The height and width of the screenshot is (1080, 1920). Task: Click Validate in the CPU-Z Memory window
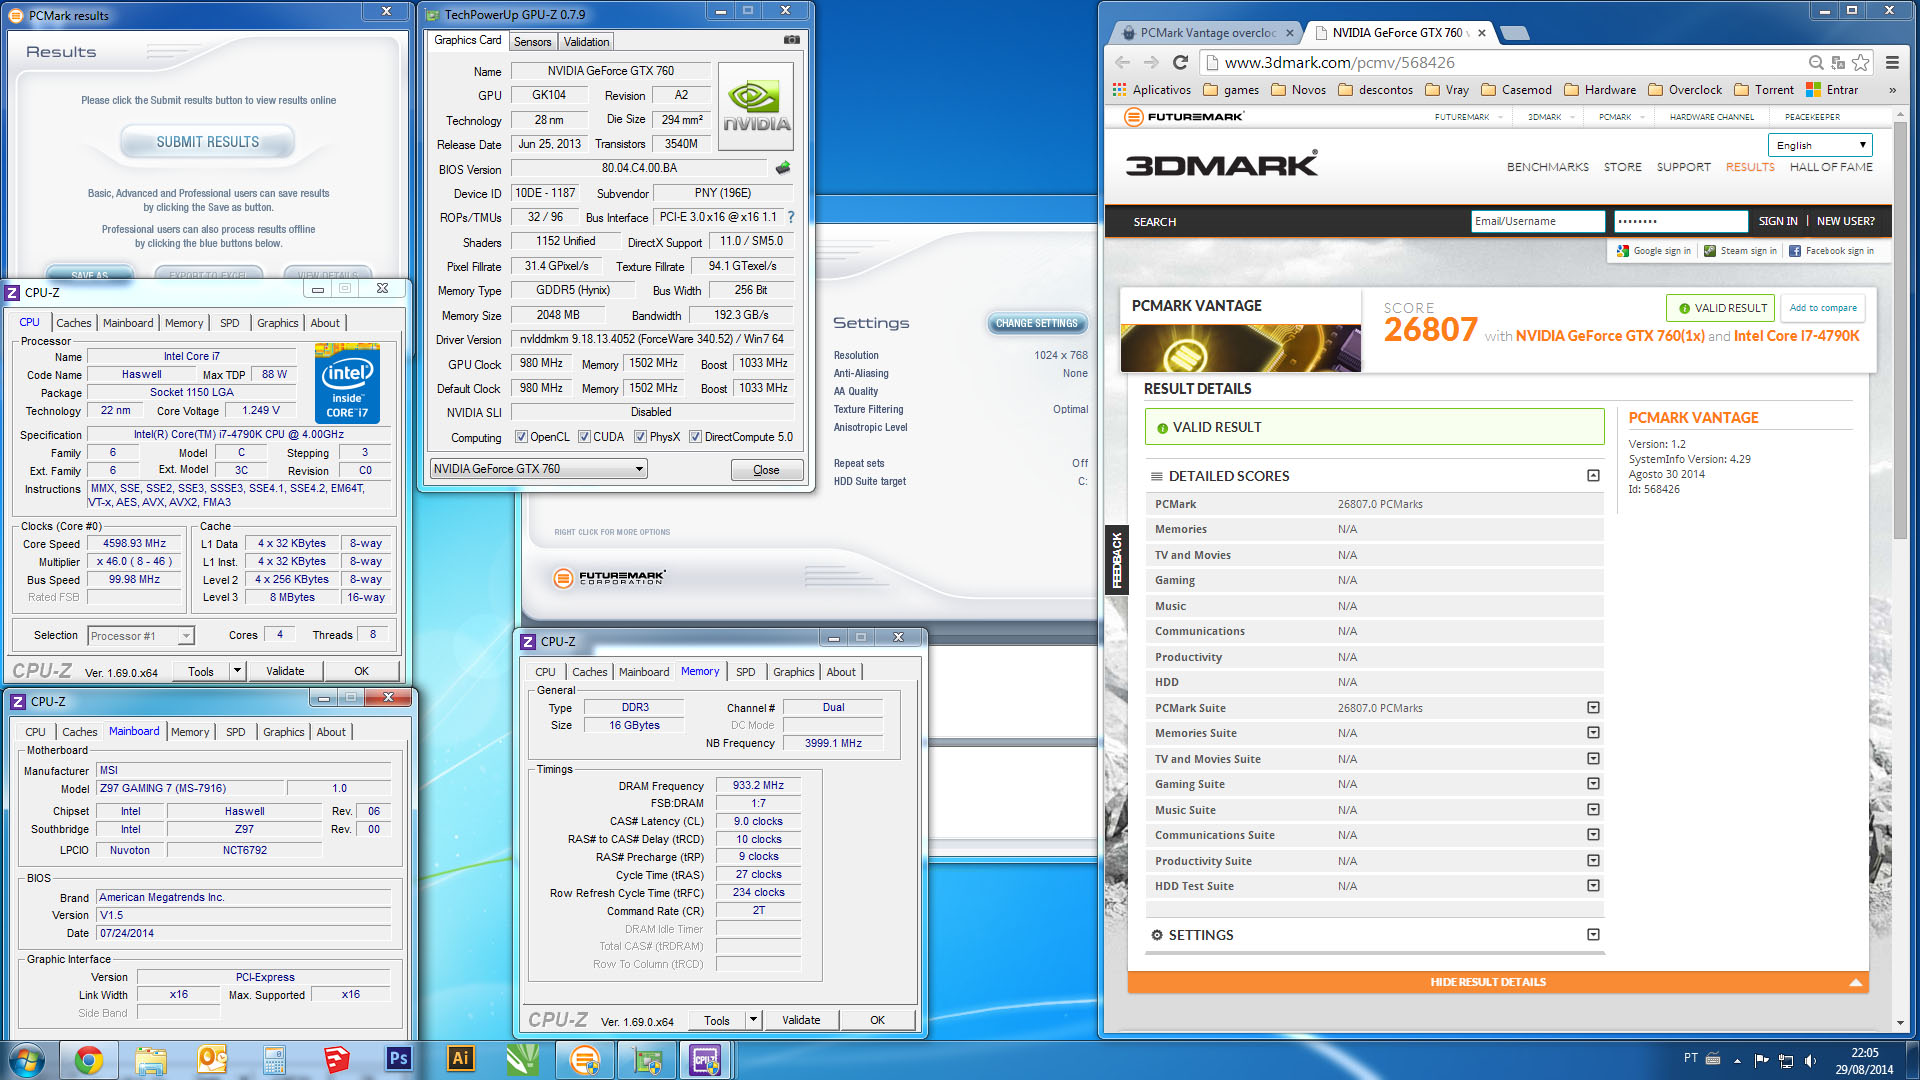[x=801, y=1020]
